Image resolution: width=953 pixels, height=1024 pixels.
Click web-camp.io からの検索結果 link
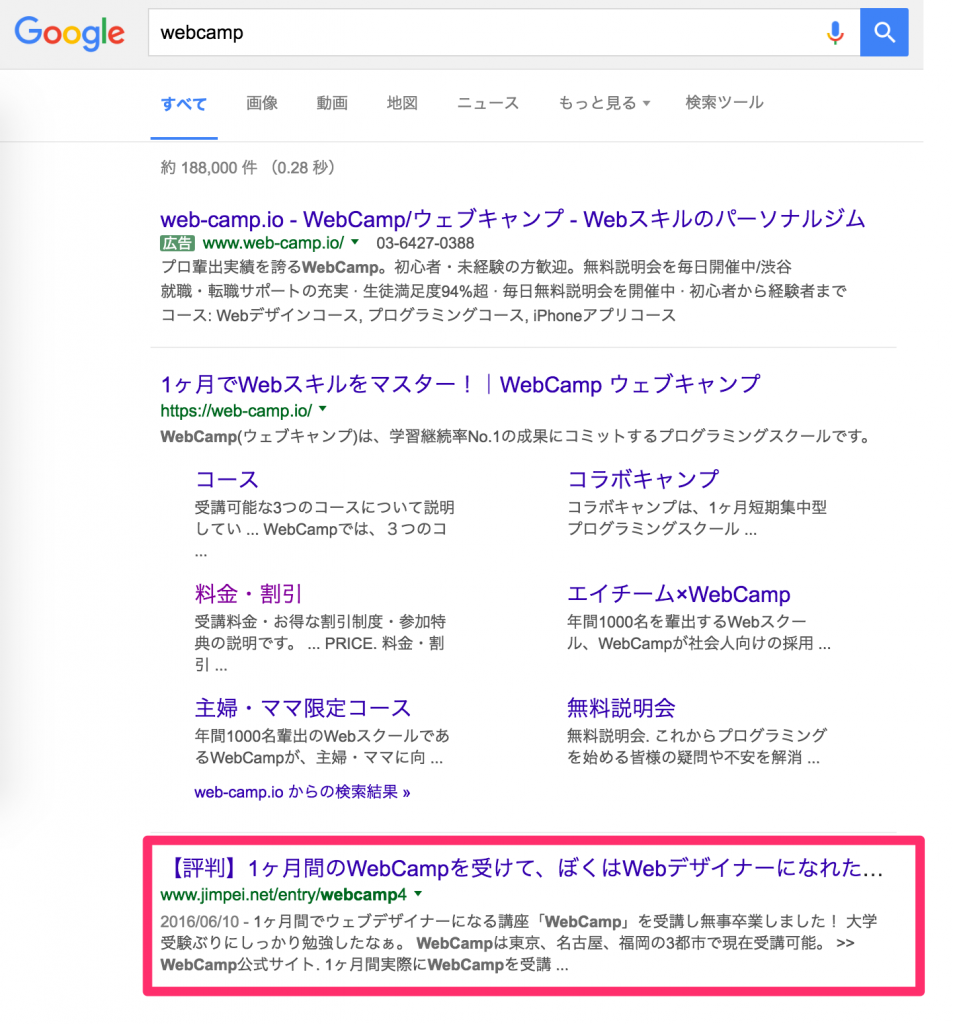[302, 792]
